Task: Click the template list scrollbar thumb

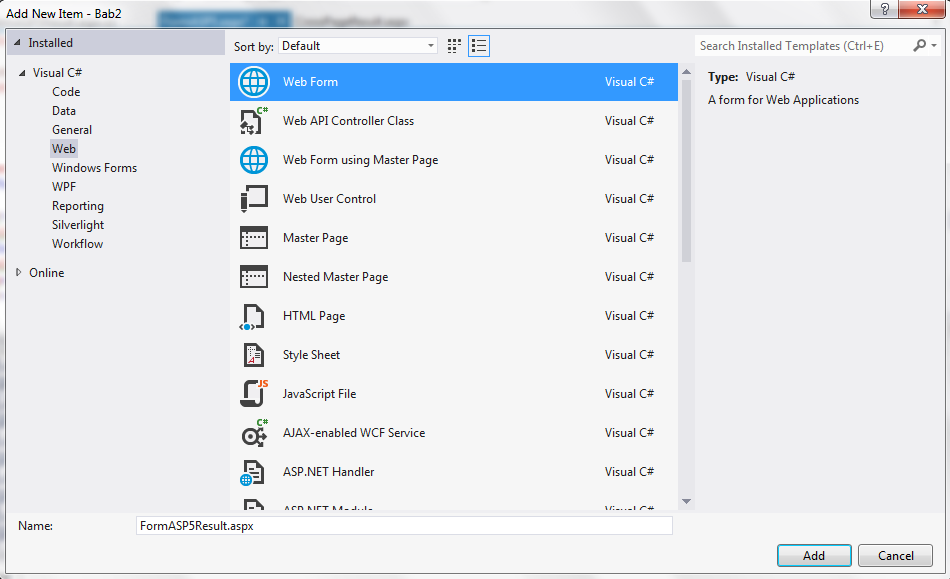Action: tap(686, 171)
